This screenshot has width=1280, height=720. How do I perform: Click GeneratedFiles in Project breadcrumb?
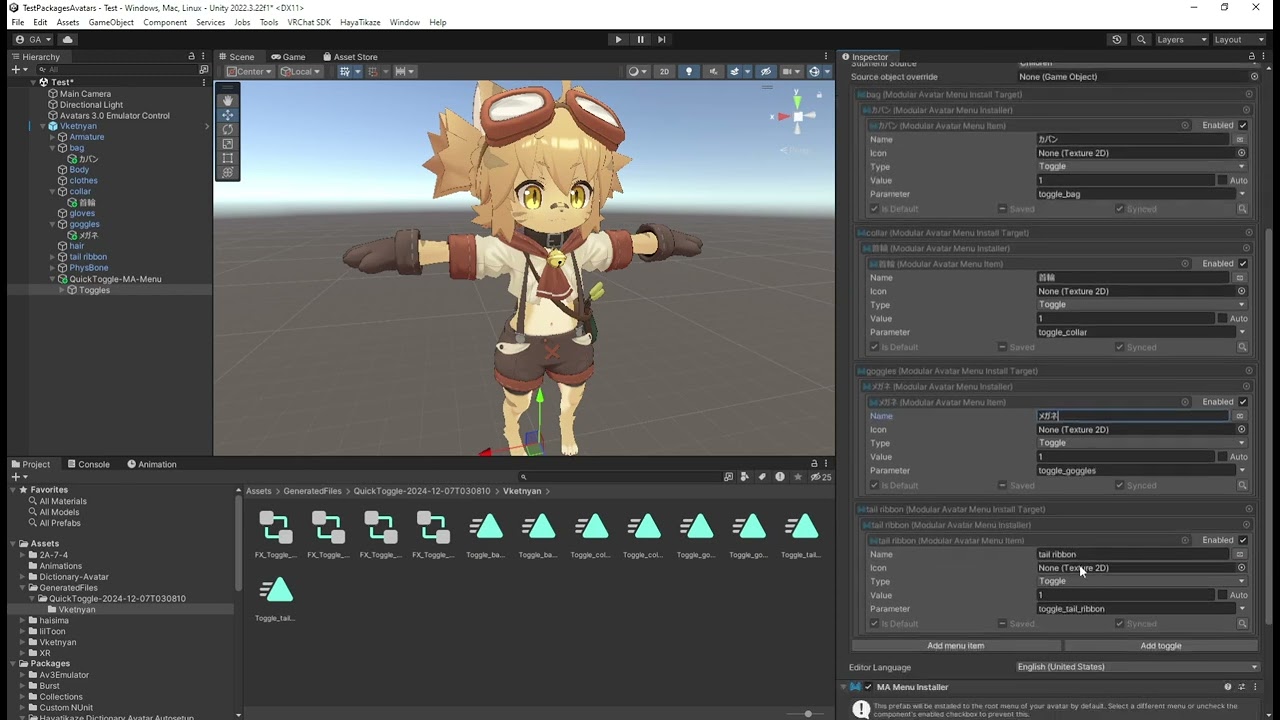pos(312,491)
